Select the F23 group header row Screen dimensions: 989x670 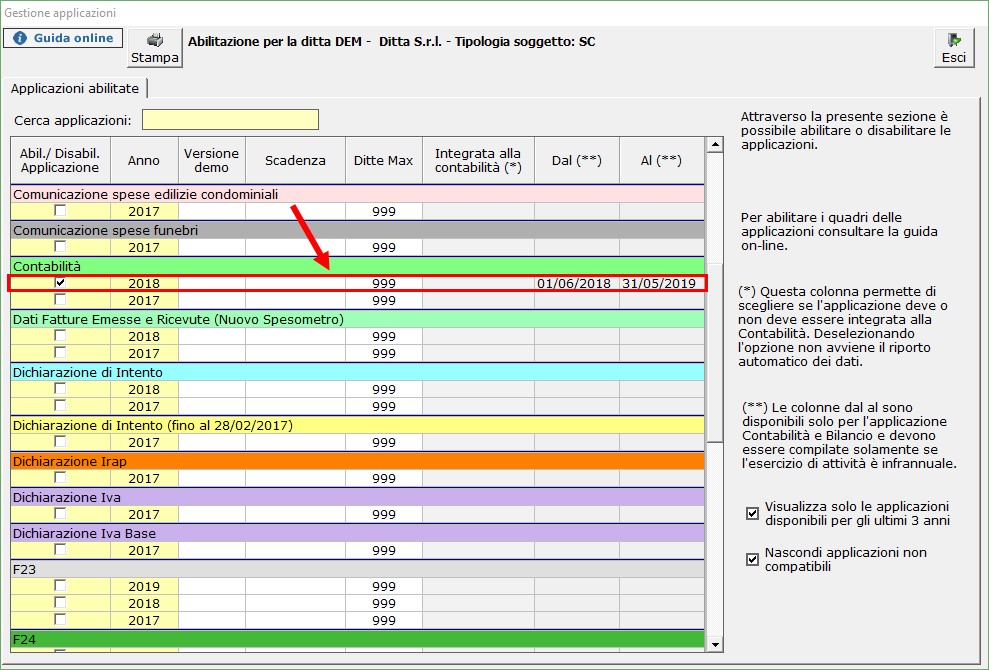point(358,569)
